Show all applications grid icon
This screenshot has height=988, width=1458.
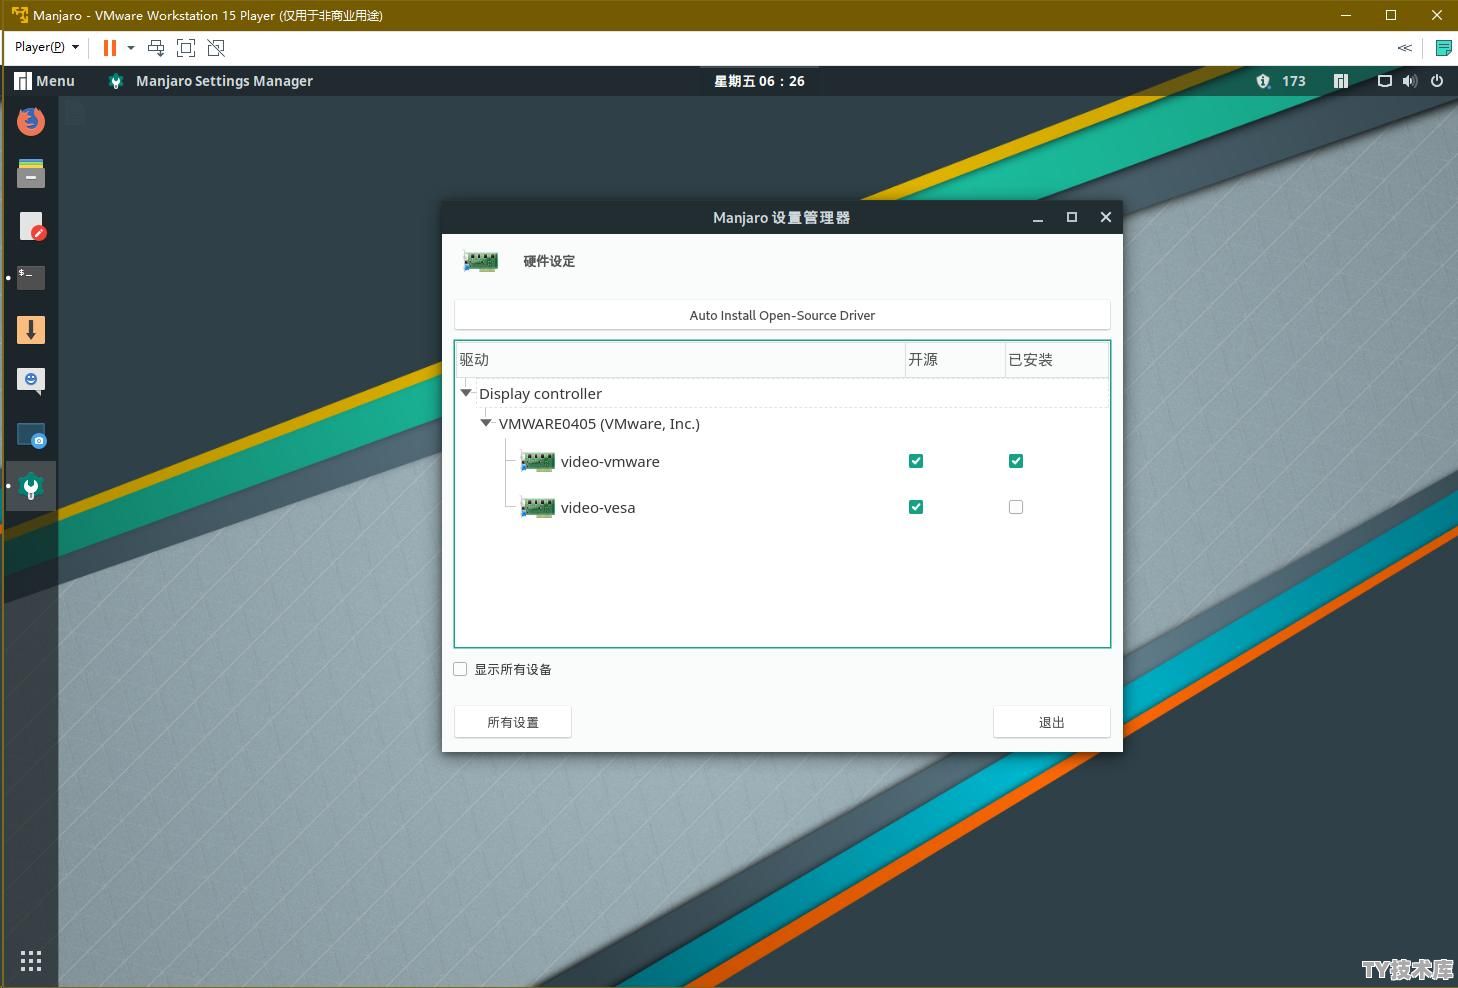pos(31,961)
